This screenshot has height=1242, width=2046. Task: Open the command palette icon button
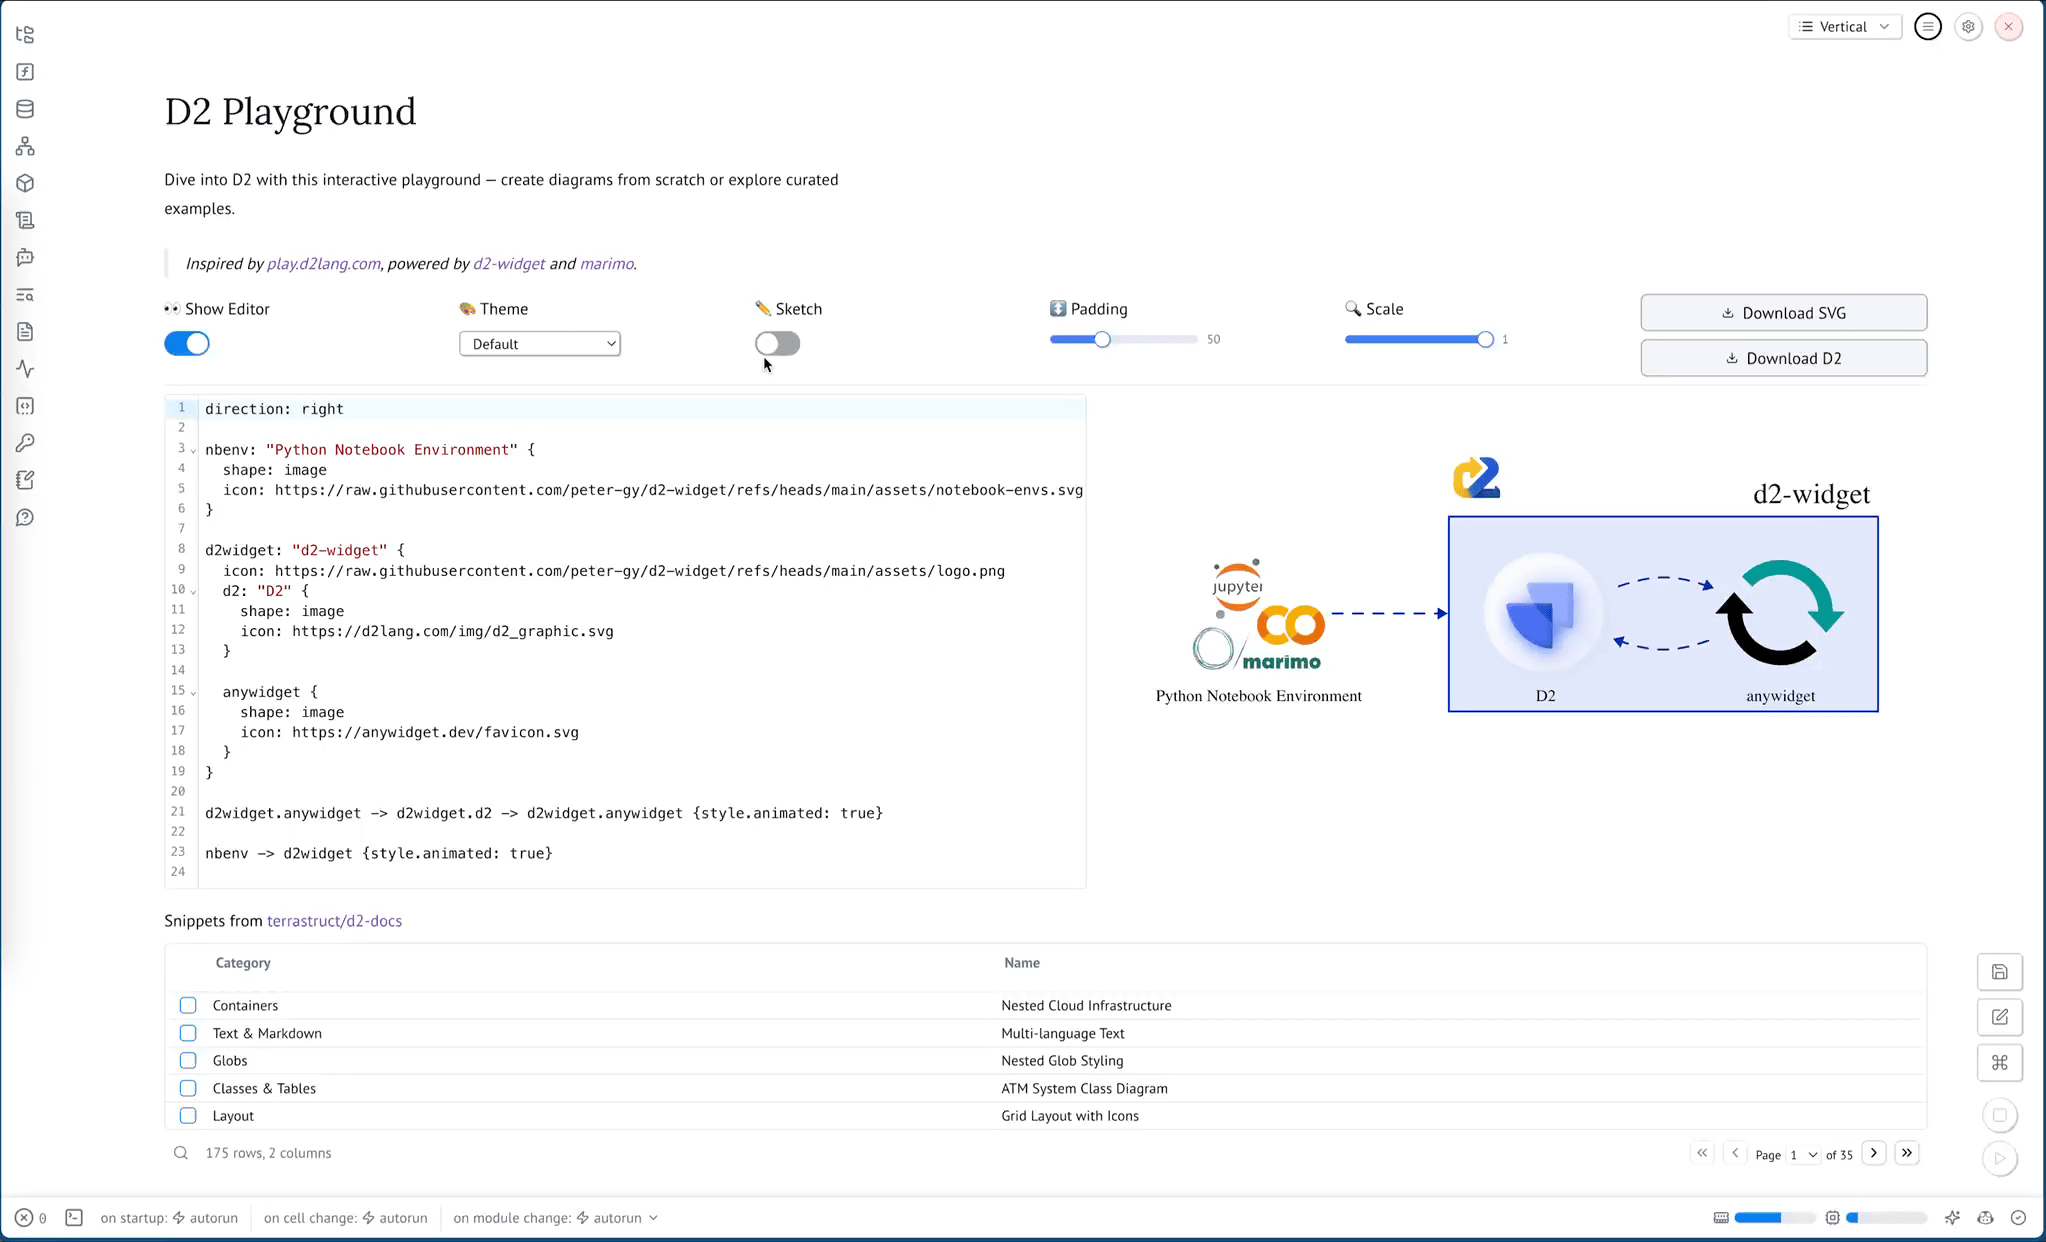1999,1062
